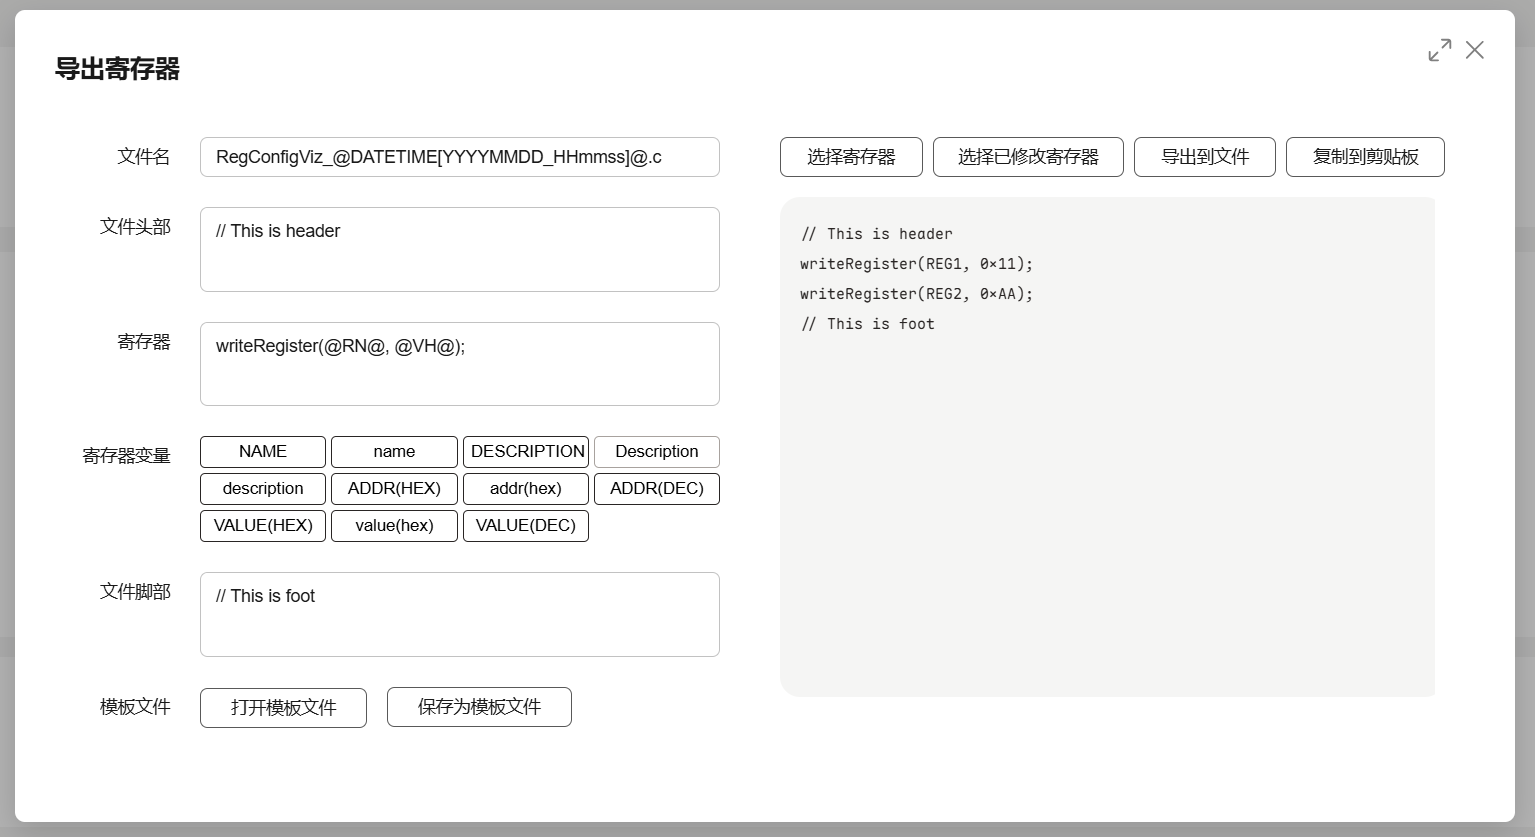Expand the export dialog to fullscreen
This screenshot has width=1535, height=837.
[x=1439, y=50]
